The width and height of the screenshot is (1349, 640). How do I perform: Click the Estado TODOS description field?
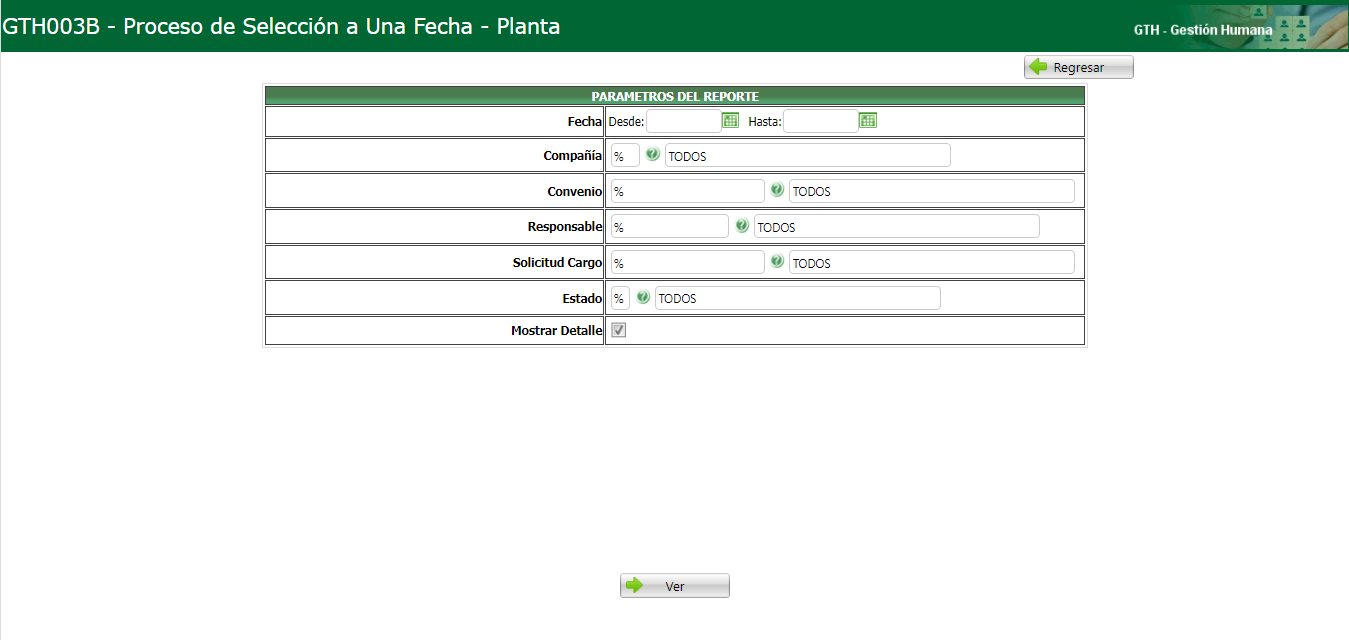click(x=797, y=297)
